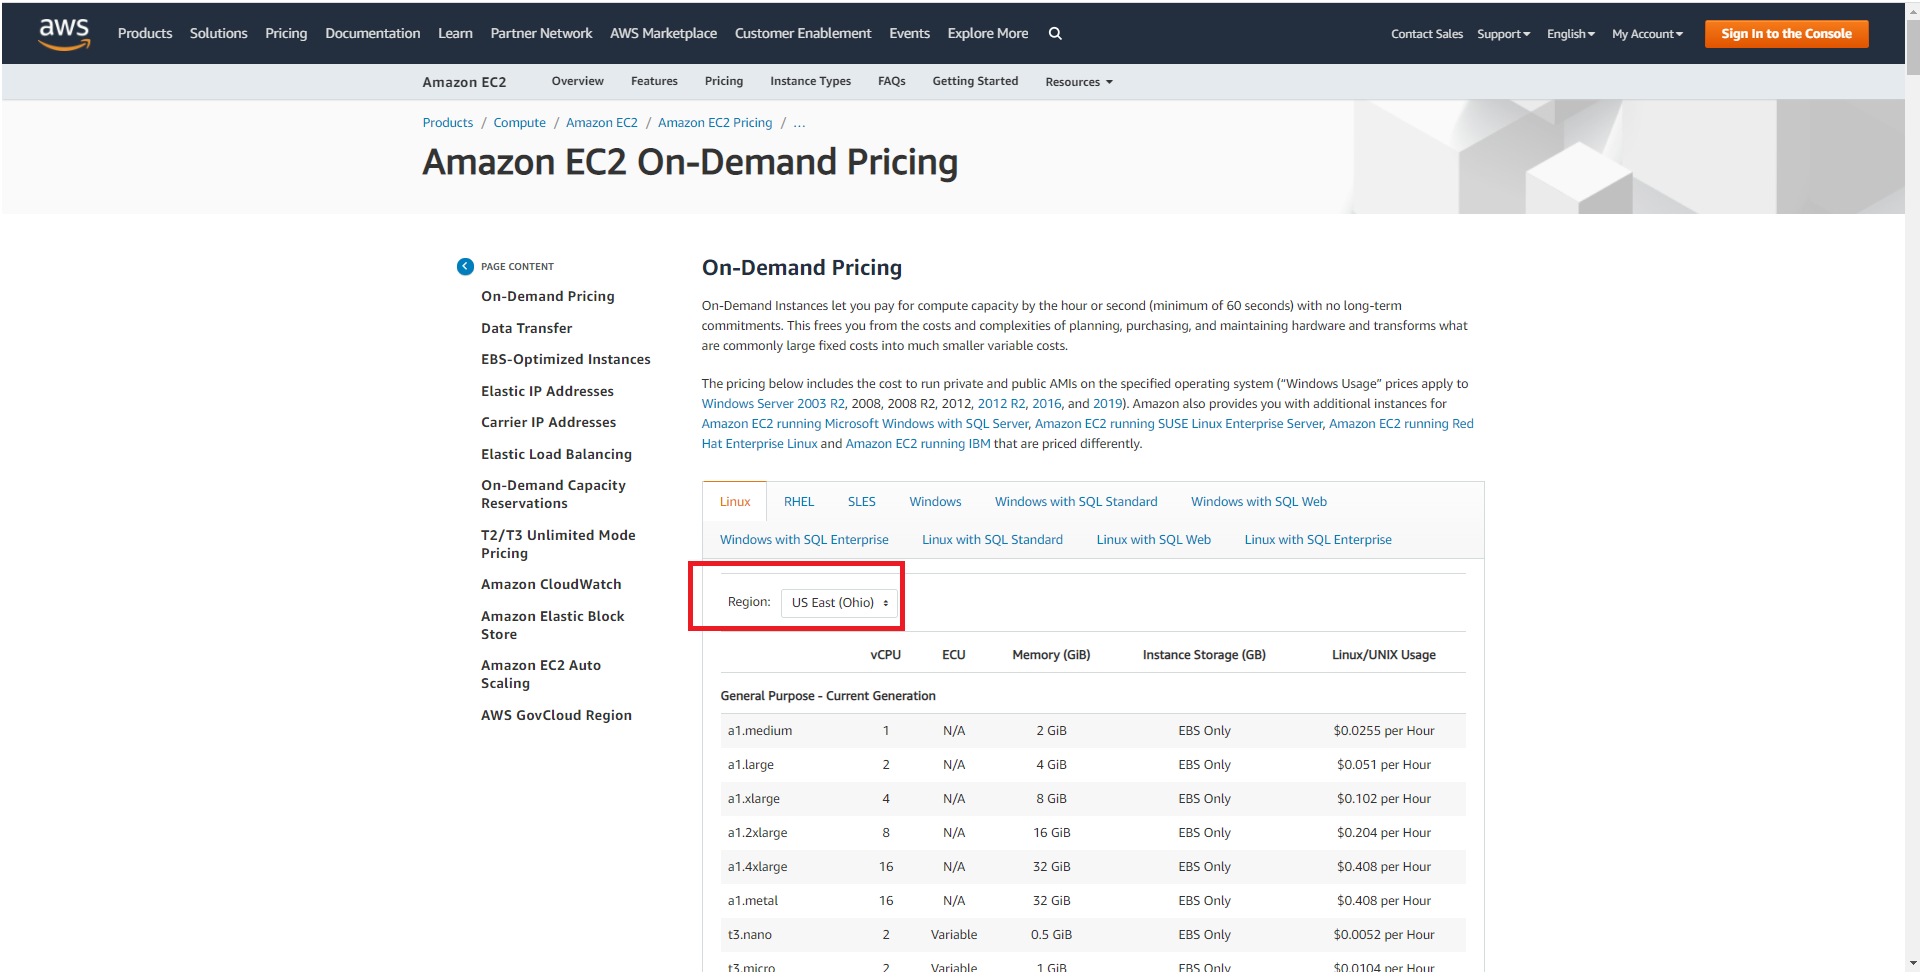Image resolution: width=1920 pixels, height=976 pixels.
Task: Click the AWS logo
Action: (64, 33)
